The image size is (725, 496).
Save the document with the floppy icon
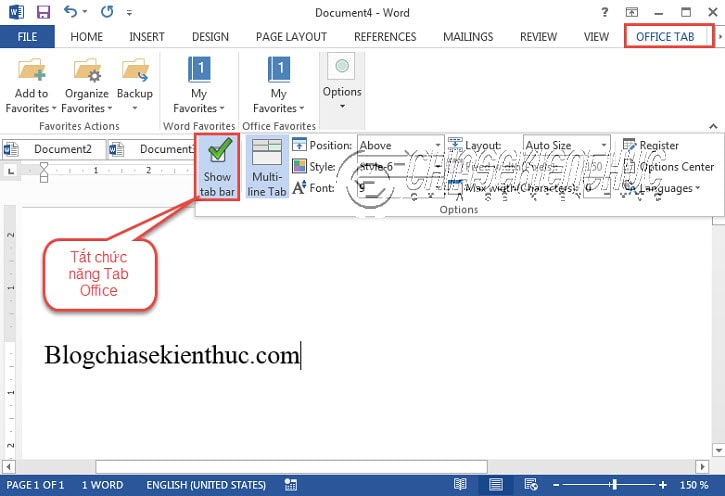43,12
